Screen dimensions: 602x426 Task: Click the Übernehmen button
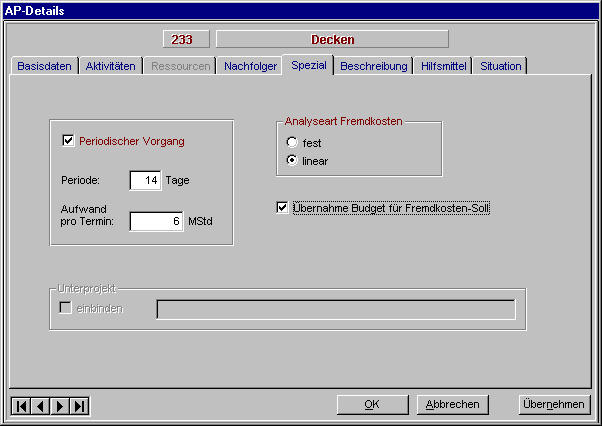click(552, 404)
